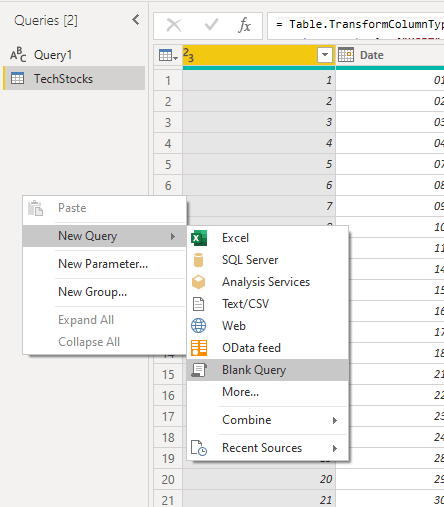The width and height of the screenshot is (444, 507).
Task: Click the Excel source icon
Action: [199, 238]
